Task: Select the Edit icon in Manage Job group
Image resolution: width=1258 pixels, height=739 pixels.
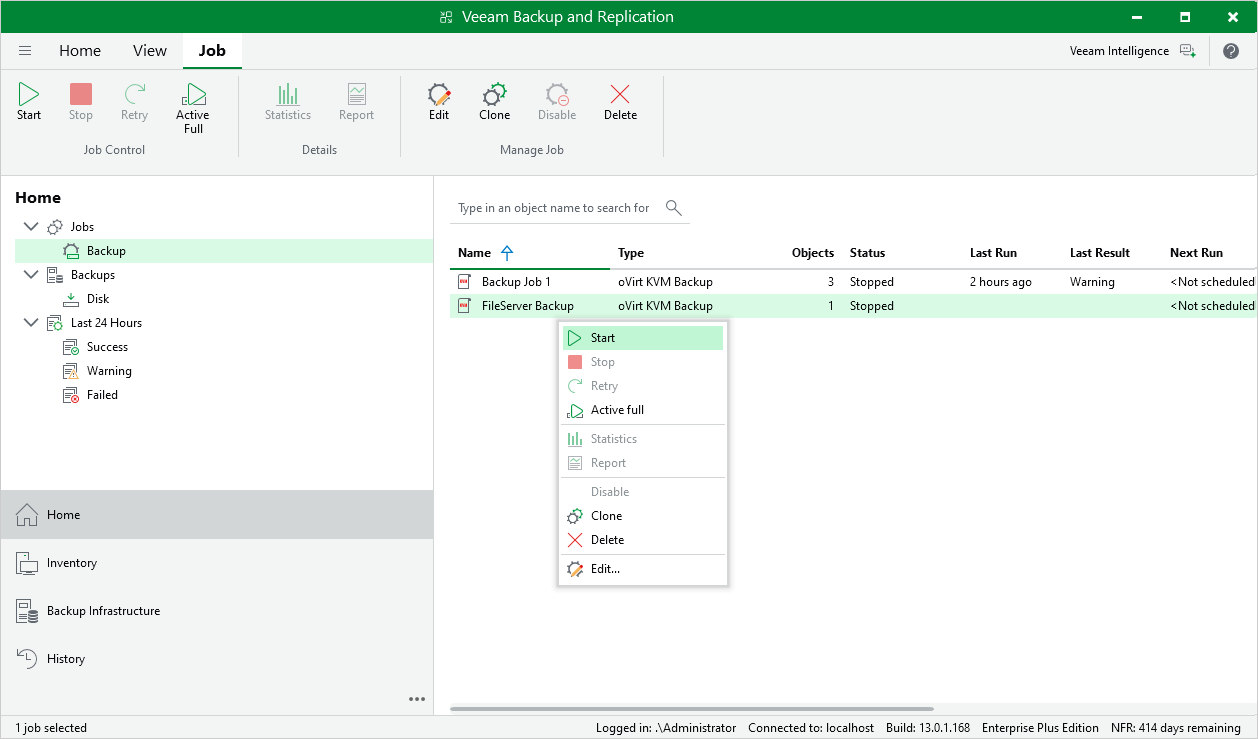Action: point(438,100)
